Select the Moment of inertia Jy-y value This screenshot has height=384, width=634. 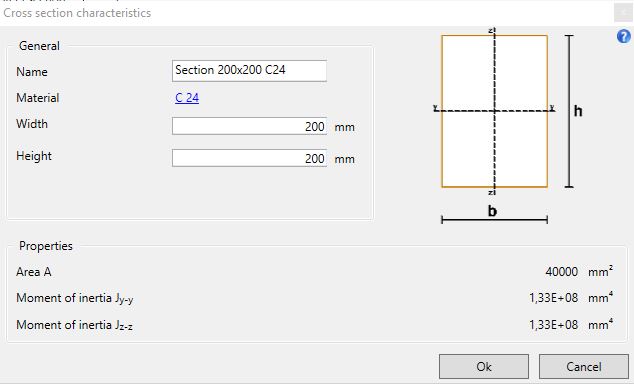(554, 298)
